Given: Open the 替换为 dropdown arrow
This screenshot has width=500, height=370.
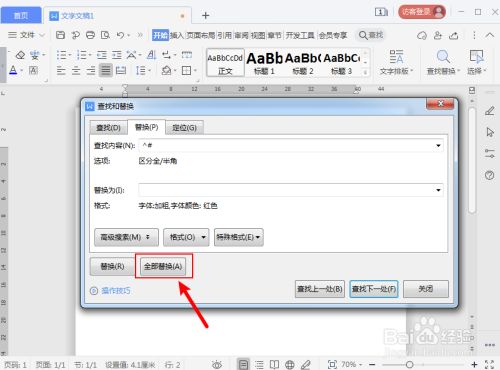Looking at the screenshot, I should pos(438,190).
